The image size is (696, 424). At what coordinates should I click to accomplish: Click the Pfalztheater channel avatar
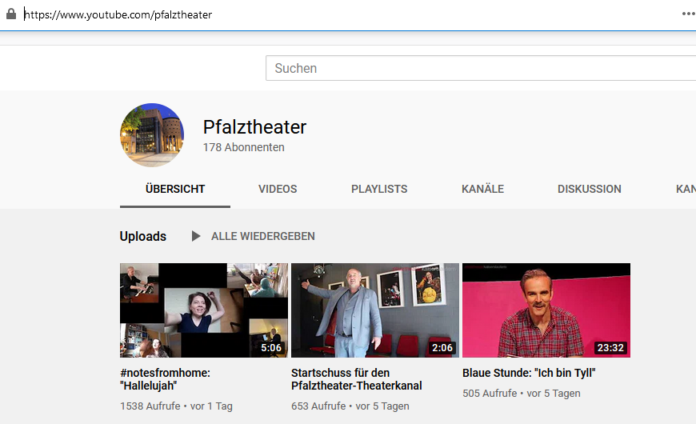click(152, 135)
